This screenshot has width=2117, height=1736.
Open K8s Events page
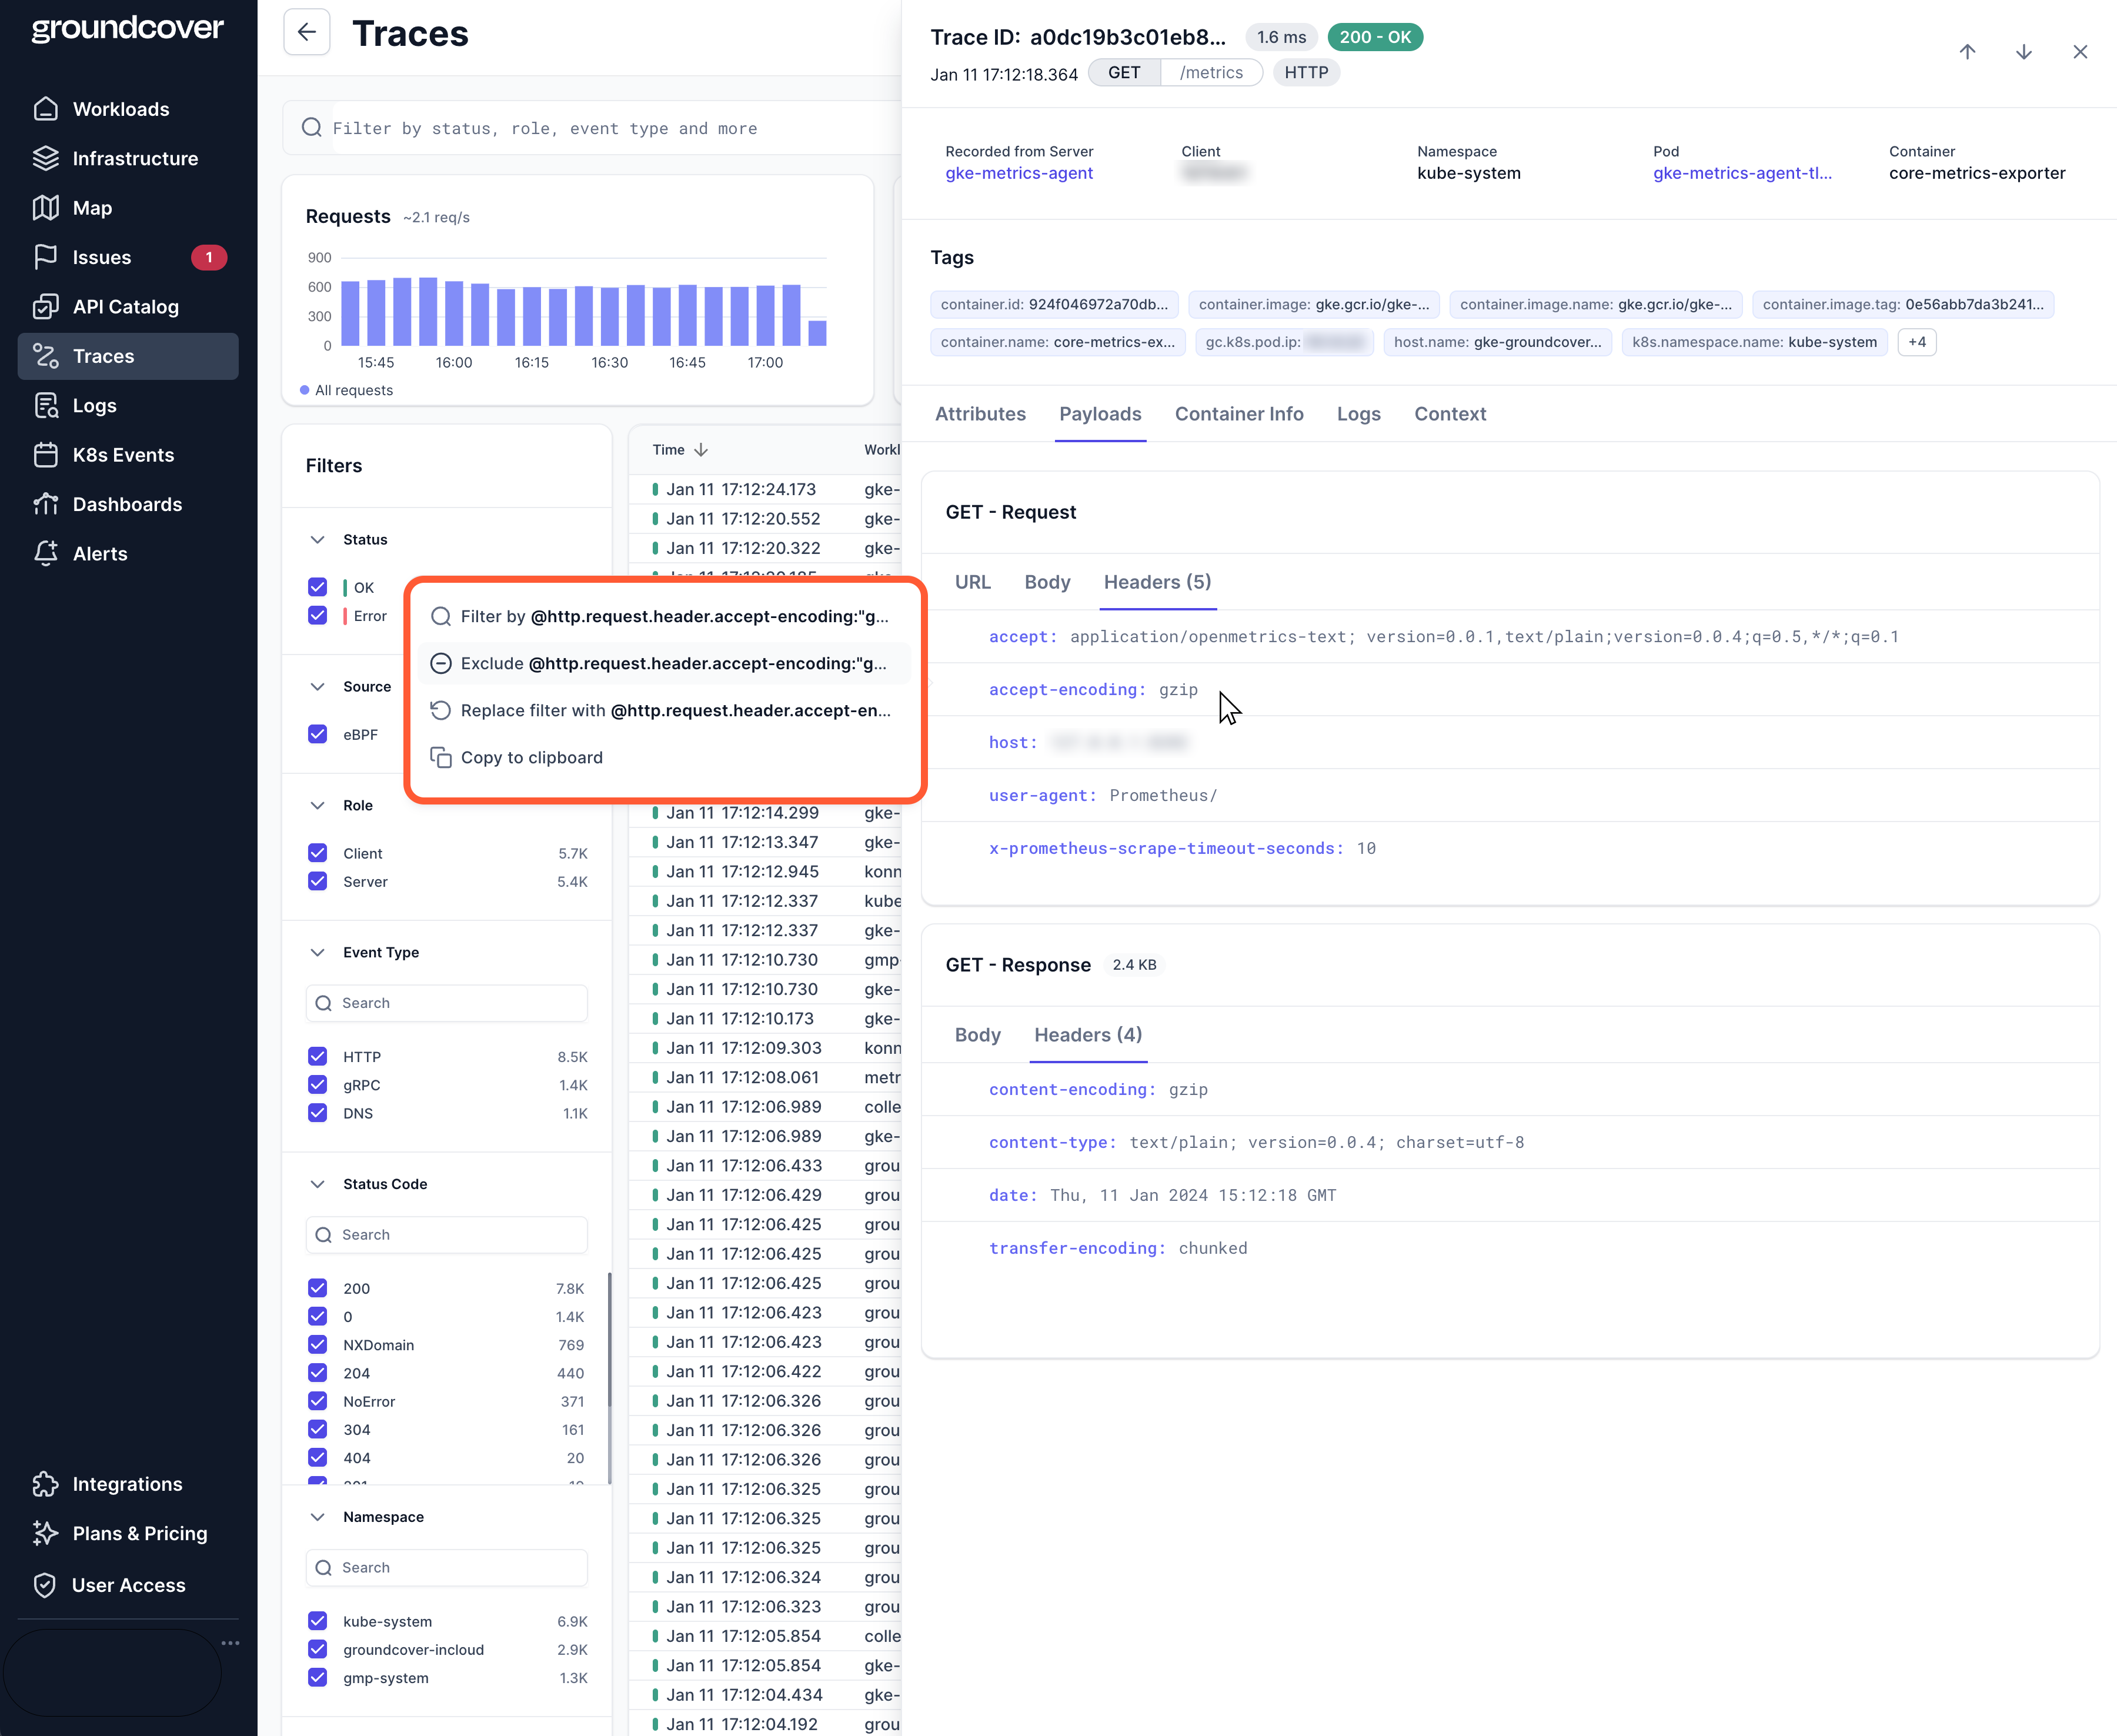[123, 455]
